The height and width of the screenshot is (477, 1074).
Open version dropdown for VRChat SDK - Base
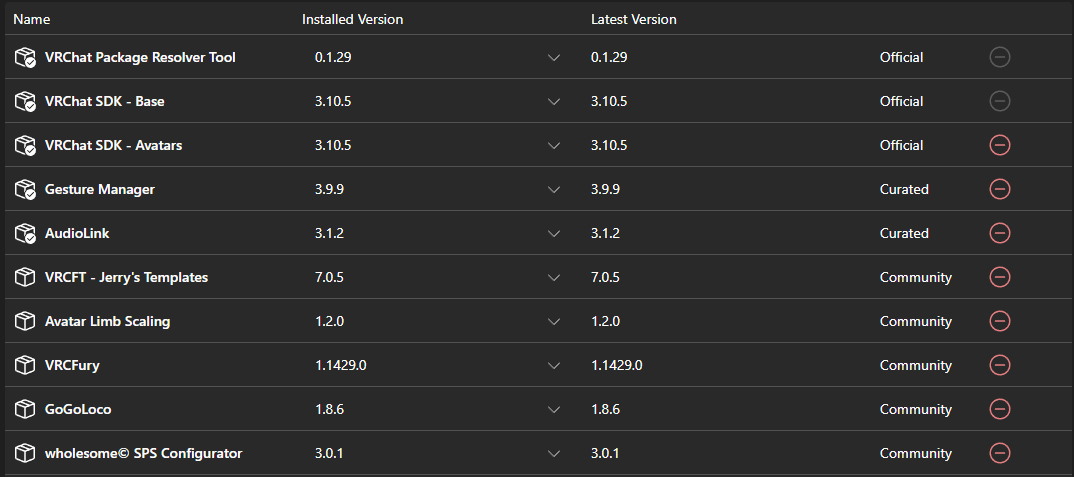(554, 101)
